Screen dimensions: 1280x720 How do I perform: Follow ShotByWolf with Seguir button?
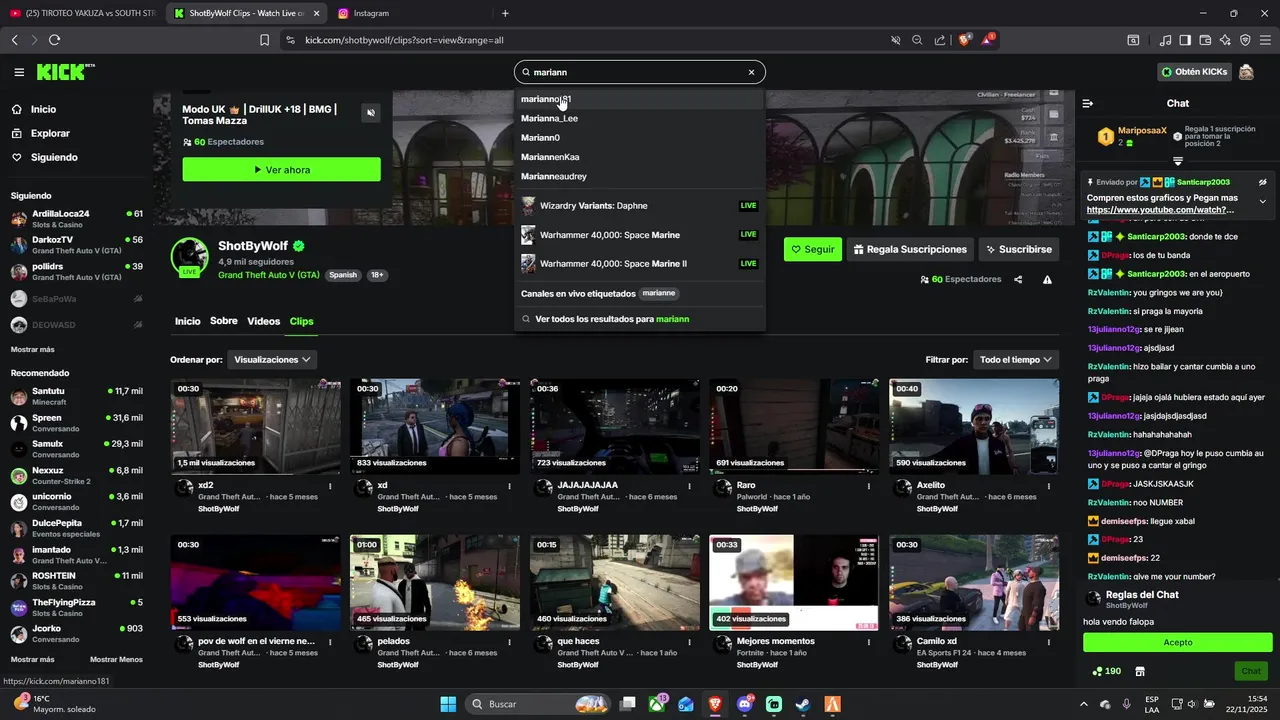(812, 249)
